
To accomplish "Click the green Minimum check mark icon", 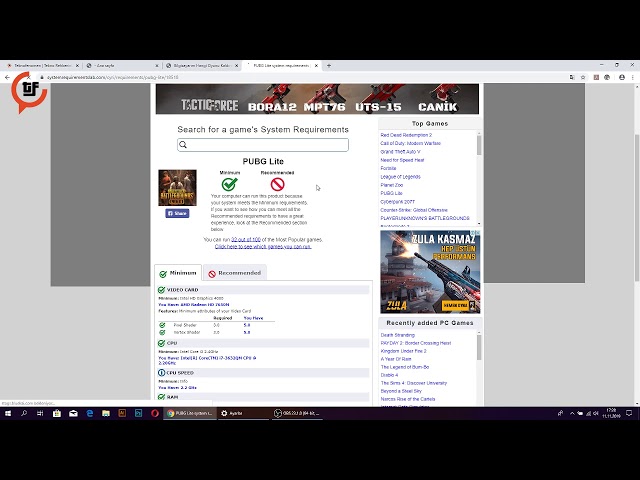I will coord(229,184).
